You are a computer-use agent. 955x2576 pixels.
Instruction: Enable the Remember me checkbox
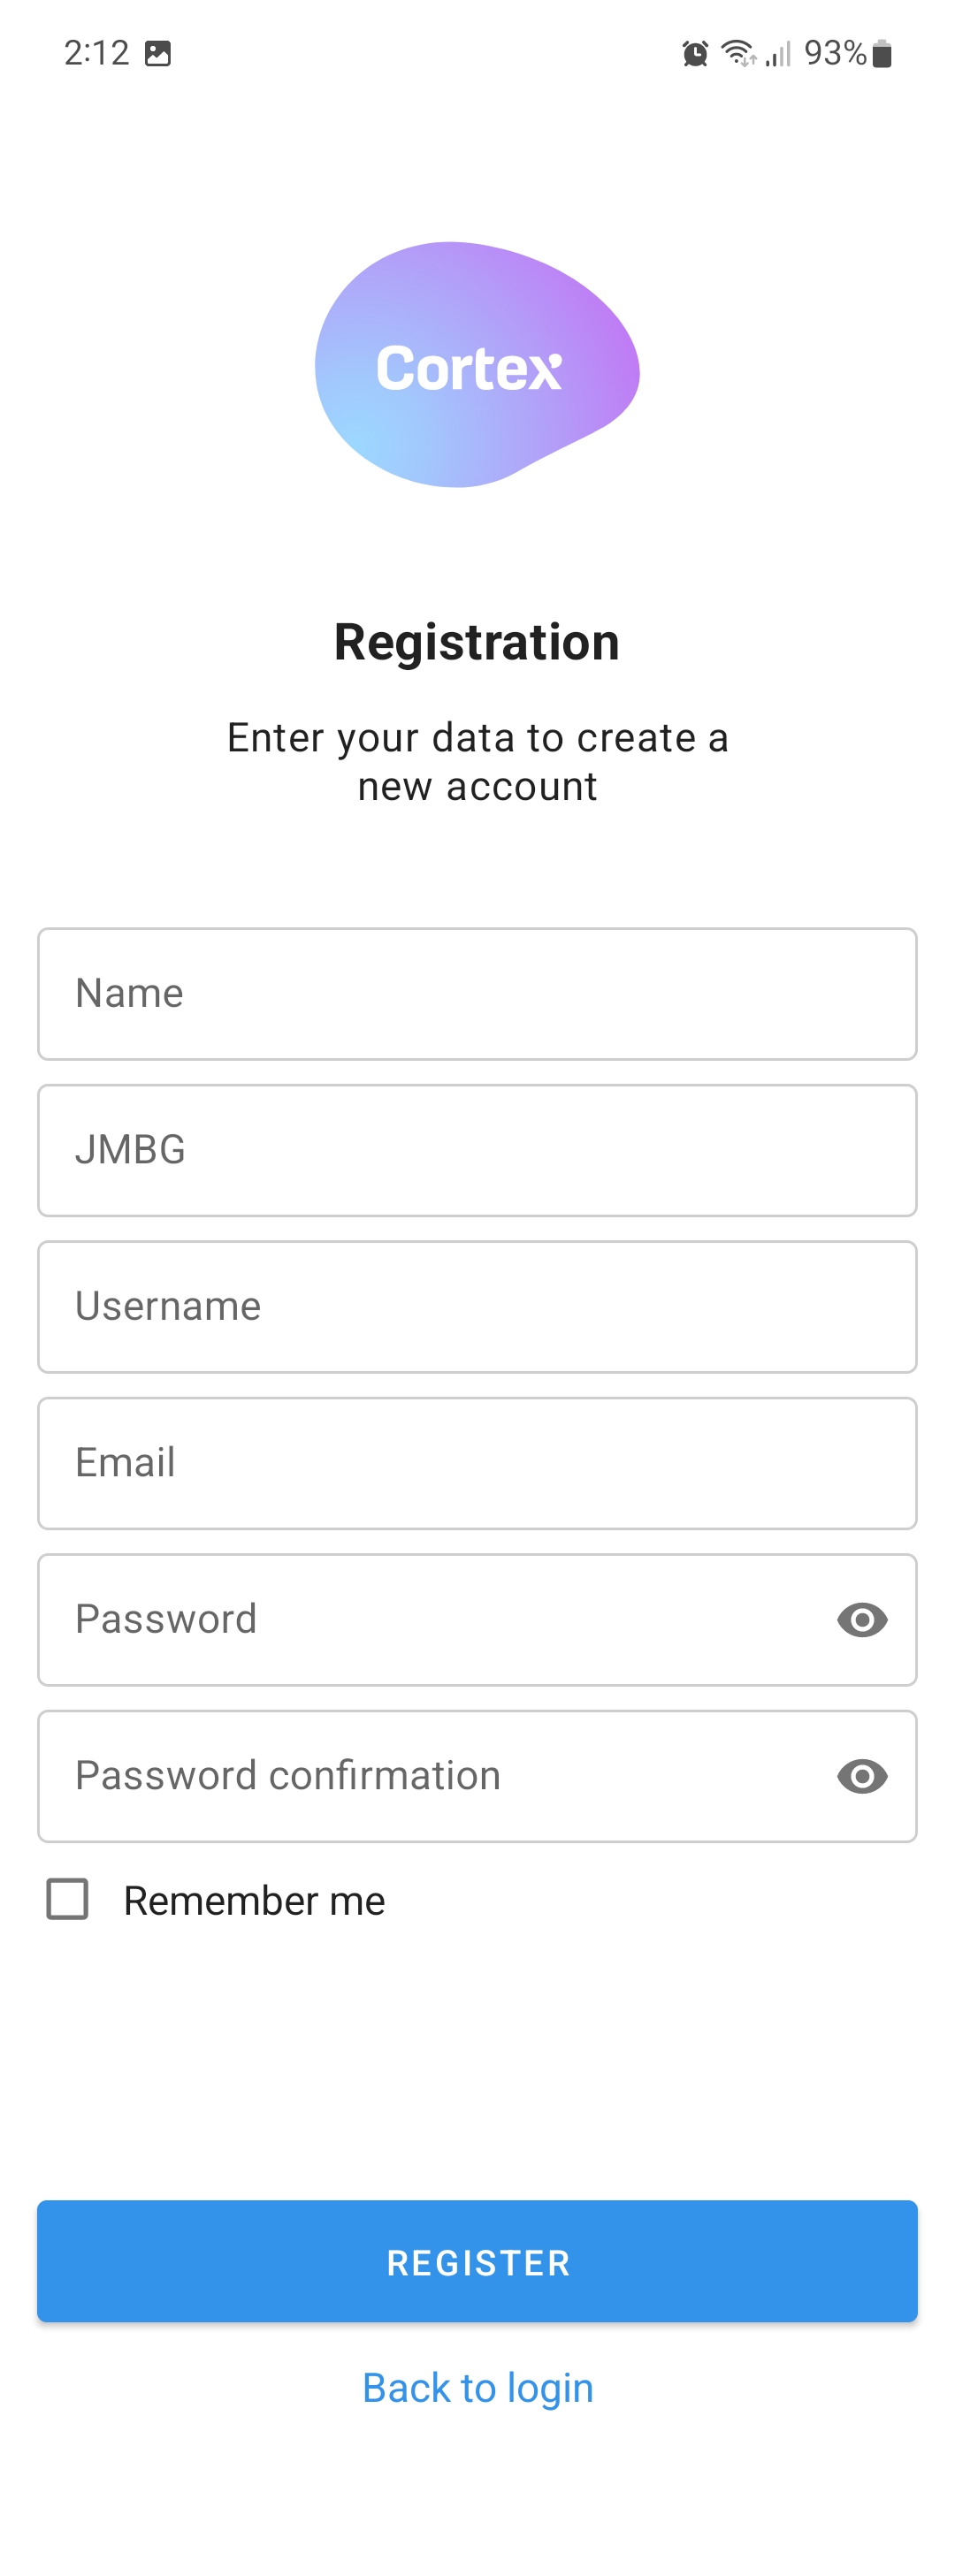pos(68,1899)
